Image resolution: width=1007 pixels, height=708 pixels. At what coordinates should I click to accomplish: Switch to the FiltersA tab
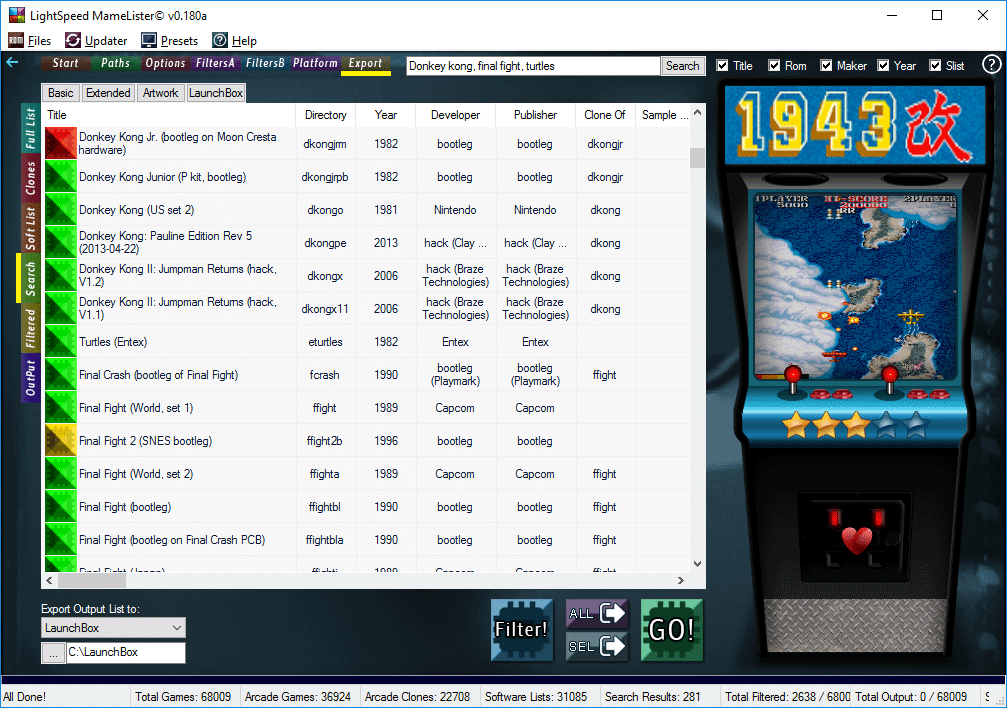(x=215, y=63)
